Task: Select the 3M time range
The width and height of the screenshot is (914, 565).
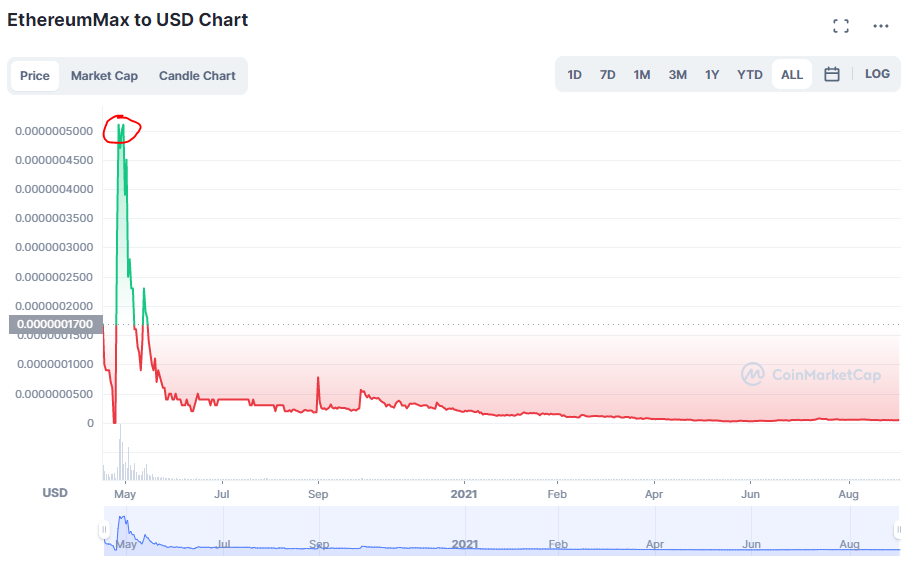Action: pyautogui.click(x=677, y=75)
